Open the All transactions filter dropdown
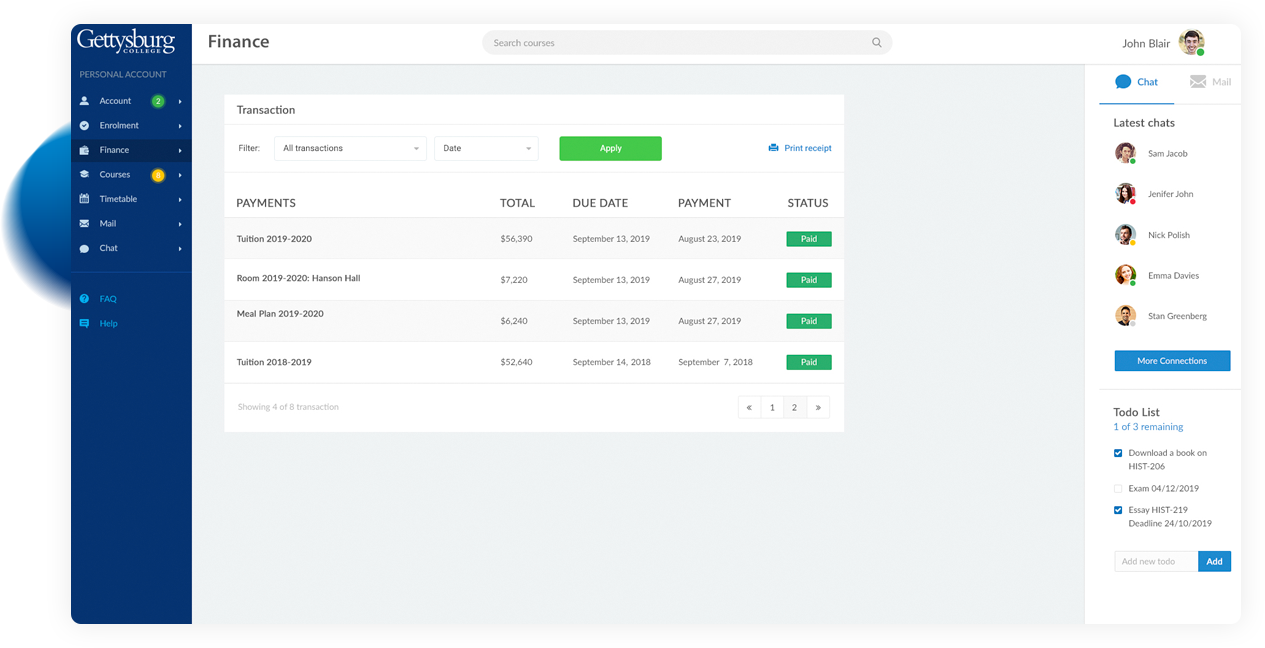 coord(350,148)
